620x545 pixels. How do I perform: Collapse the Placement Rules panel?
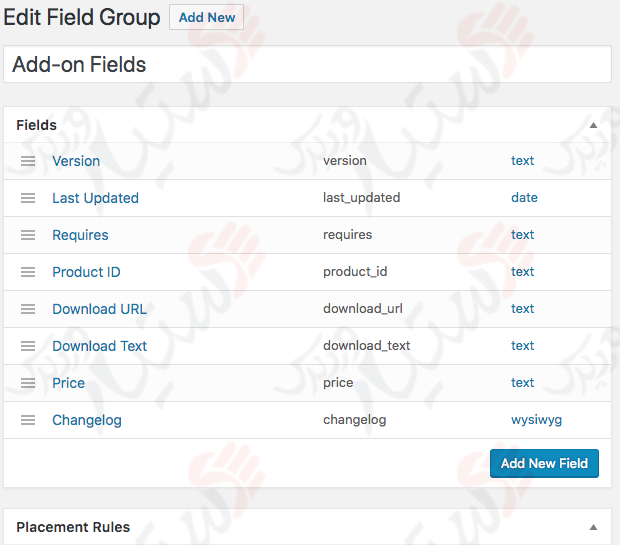coord(593,527)
